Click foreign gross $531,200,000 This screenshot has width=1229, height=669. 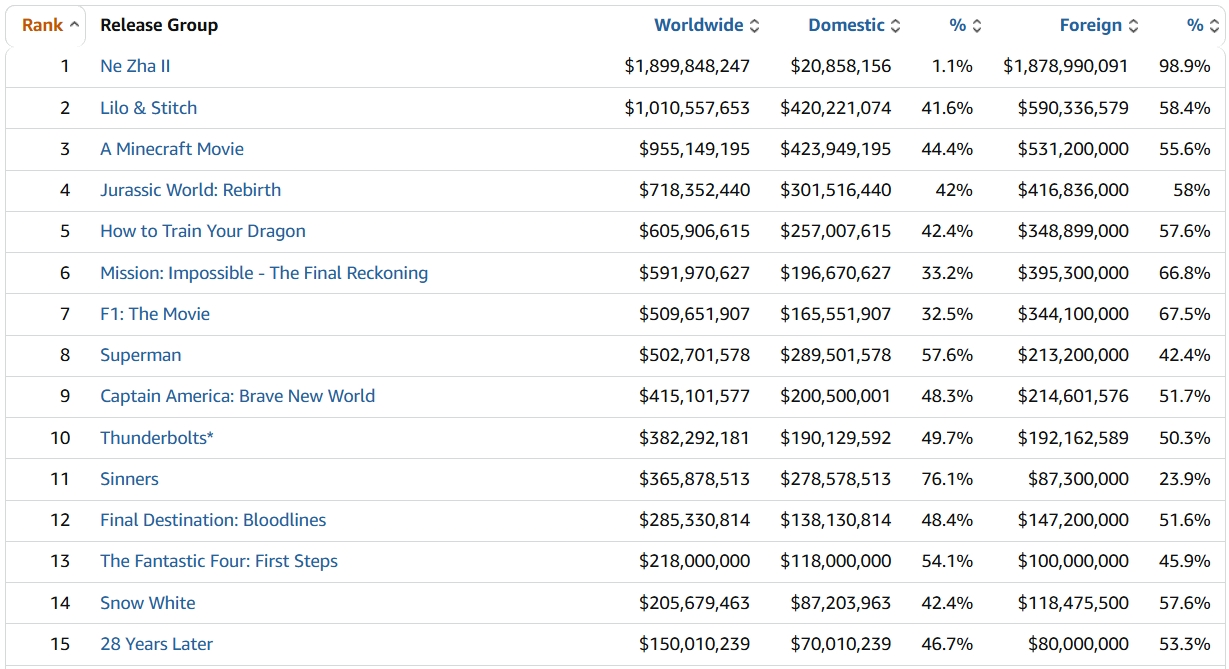pyautogui.click(x=1073, y=149)
